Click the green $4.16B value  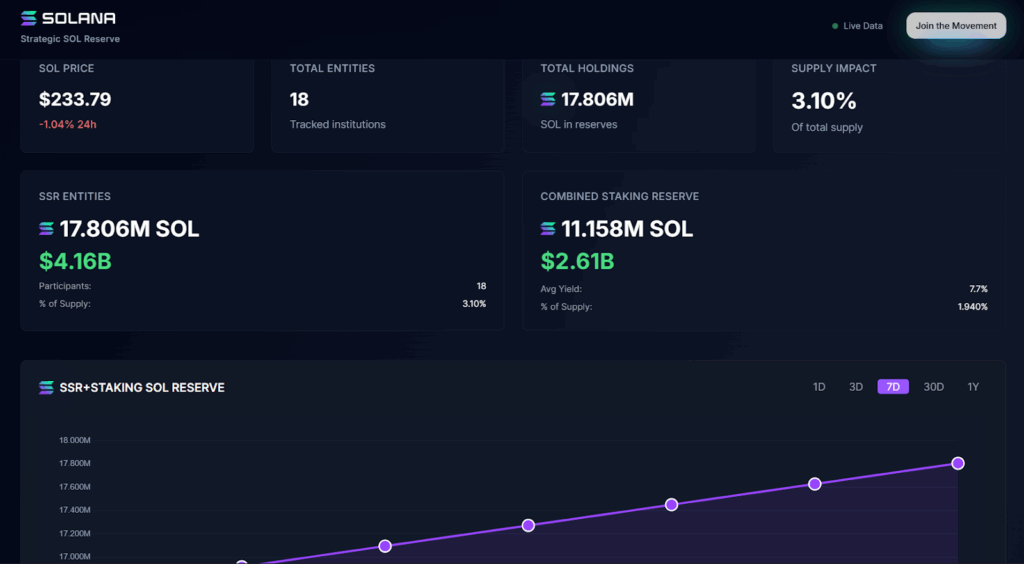click(75, 261)
